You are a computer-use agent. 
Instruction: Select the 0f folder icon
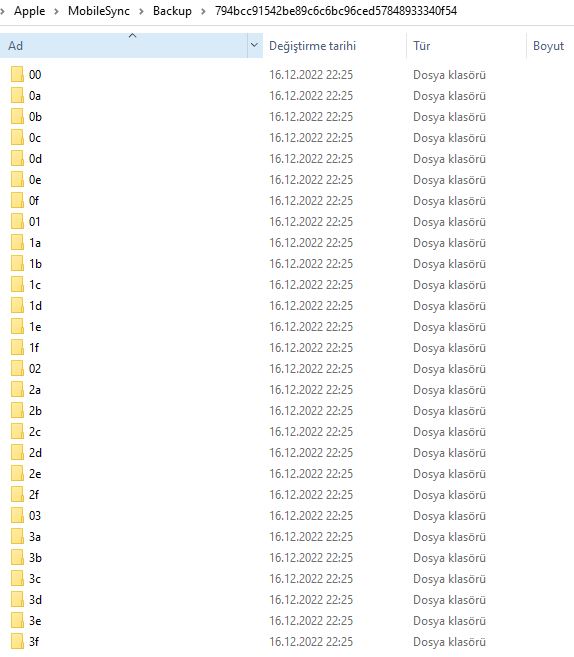click(x=17, y=201)
